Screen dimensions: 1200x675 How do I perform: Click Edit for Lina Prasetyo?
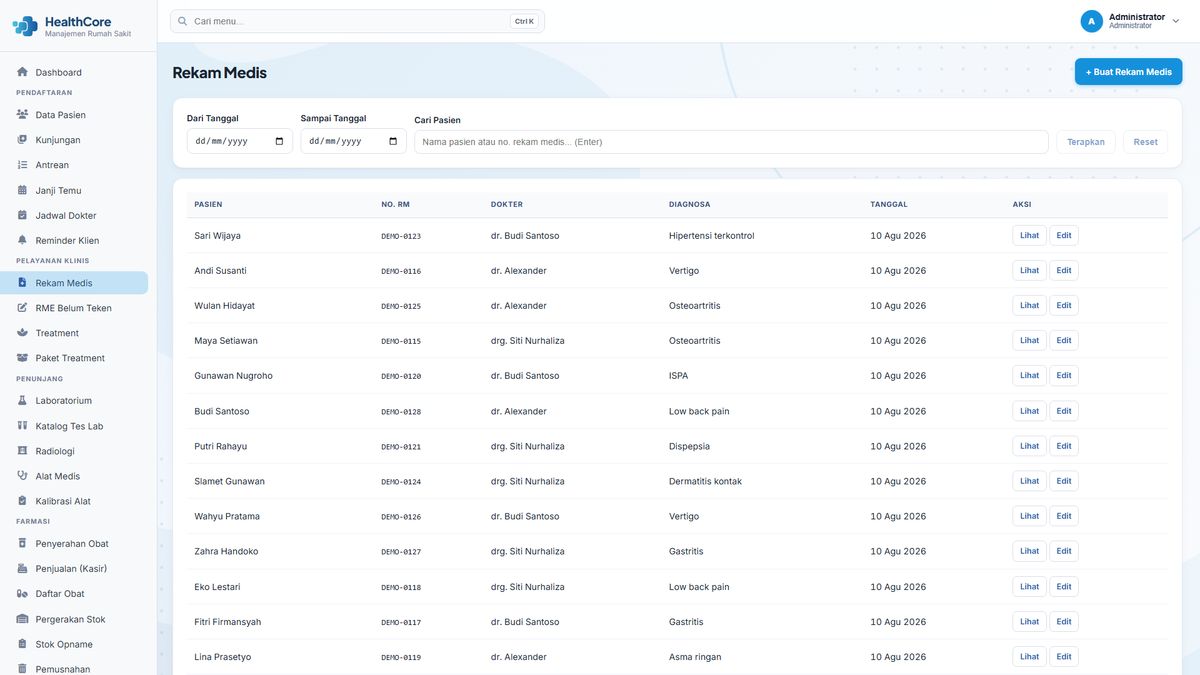coord(1064,657)
